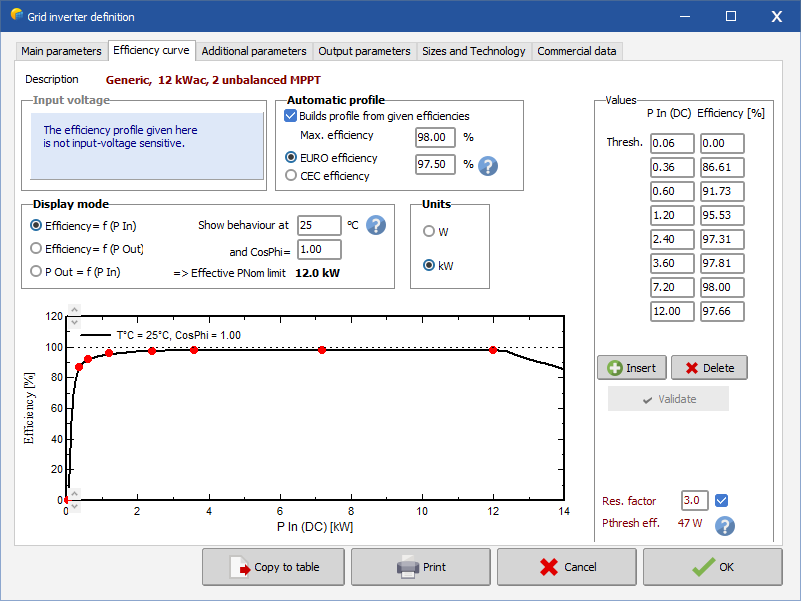Click Max. efficiency field 98.00

(435, 137)
